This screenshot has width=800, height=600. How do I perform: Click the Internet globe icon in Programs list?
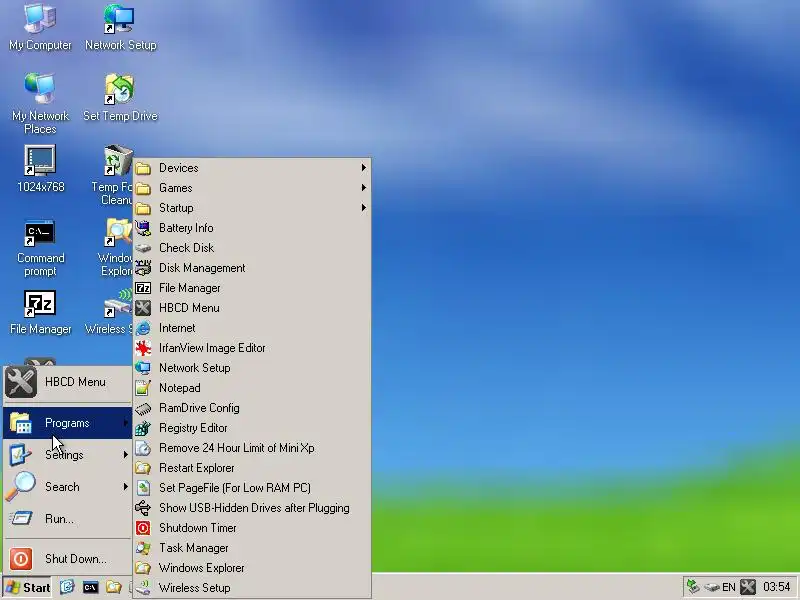143,328
